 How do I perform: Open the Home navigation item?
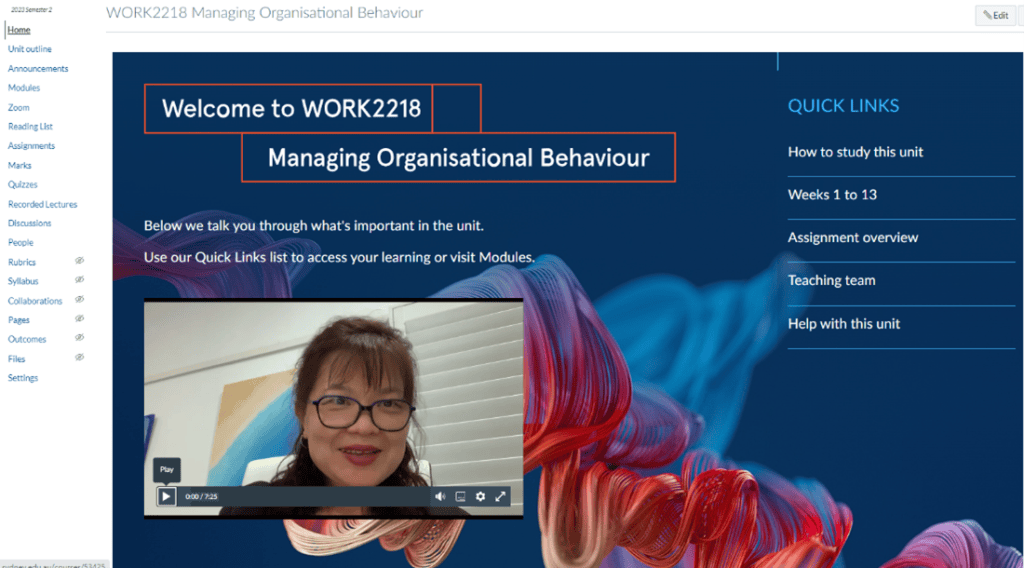pyautogui.click(x=19, y=30)
